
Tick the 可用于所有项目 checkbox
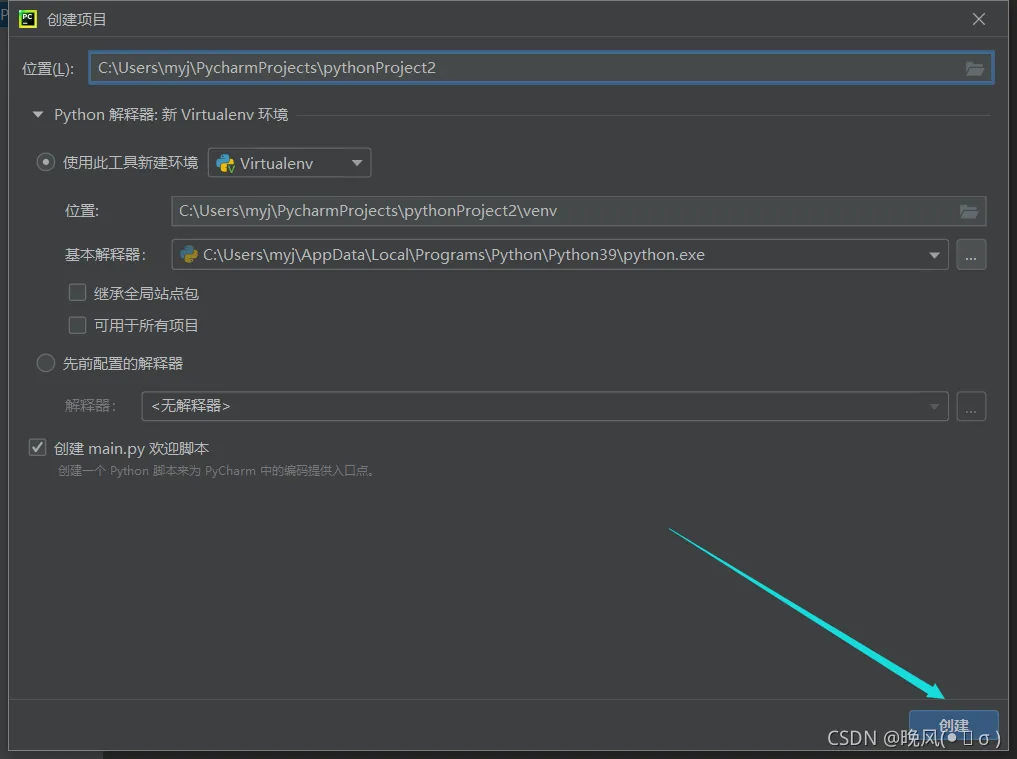point(77,324)
